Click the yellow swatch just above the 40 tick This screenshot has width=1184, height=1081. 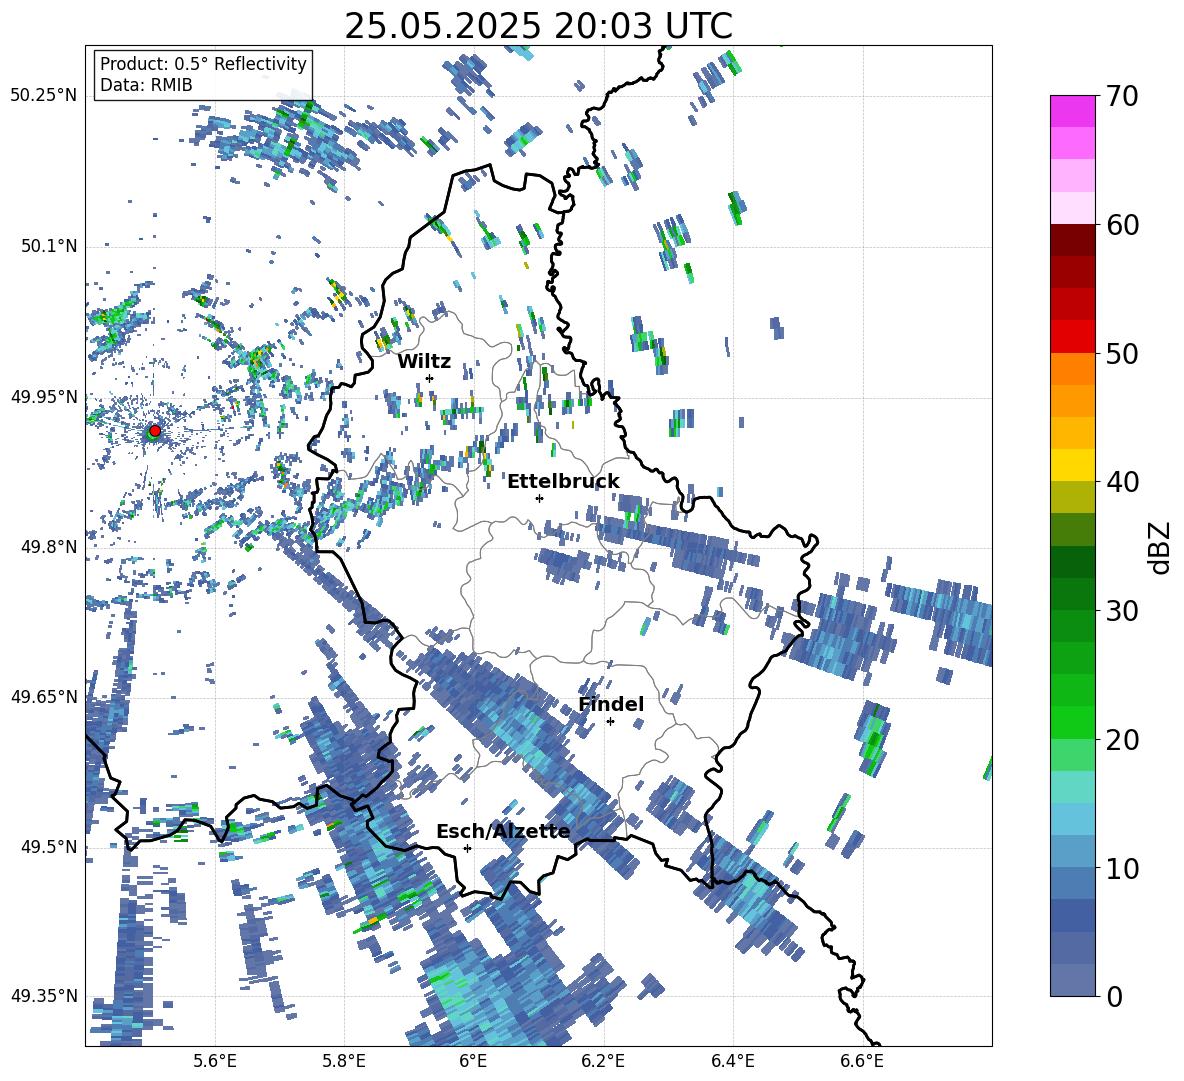1073,465
